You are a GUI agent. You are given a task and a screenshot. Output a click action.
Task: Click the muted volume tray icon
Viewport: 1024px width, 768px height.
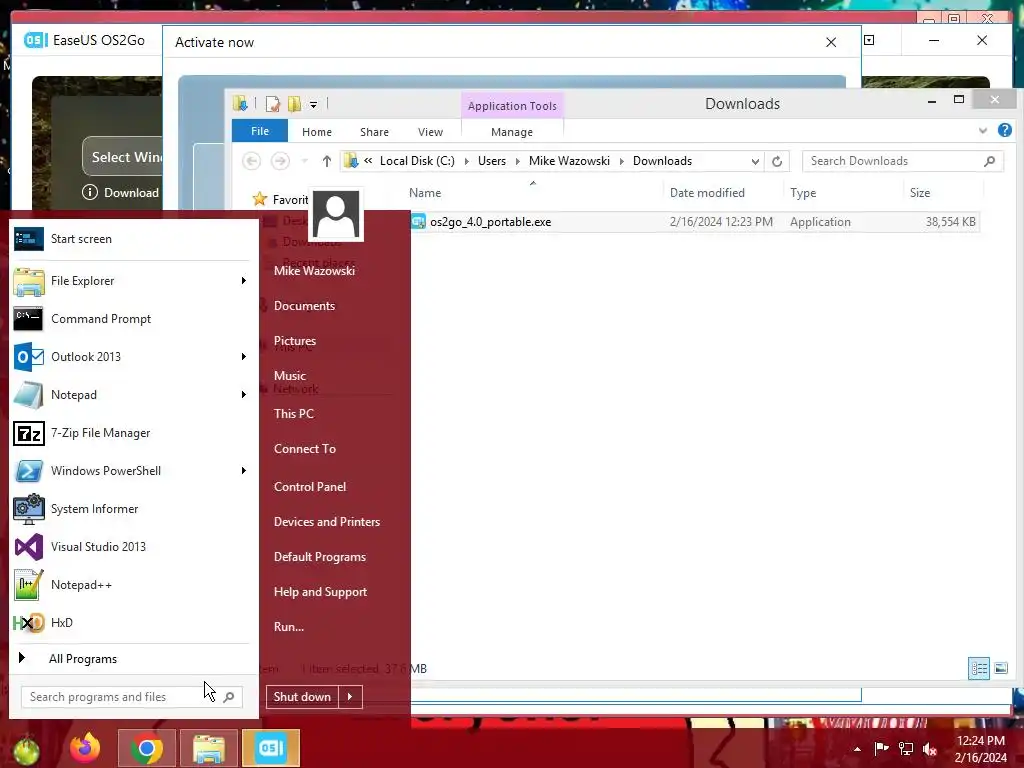point(930,748)
